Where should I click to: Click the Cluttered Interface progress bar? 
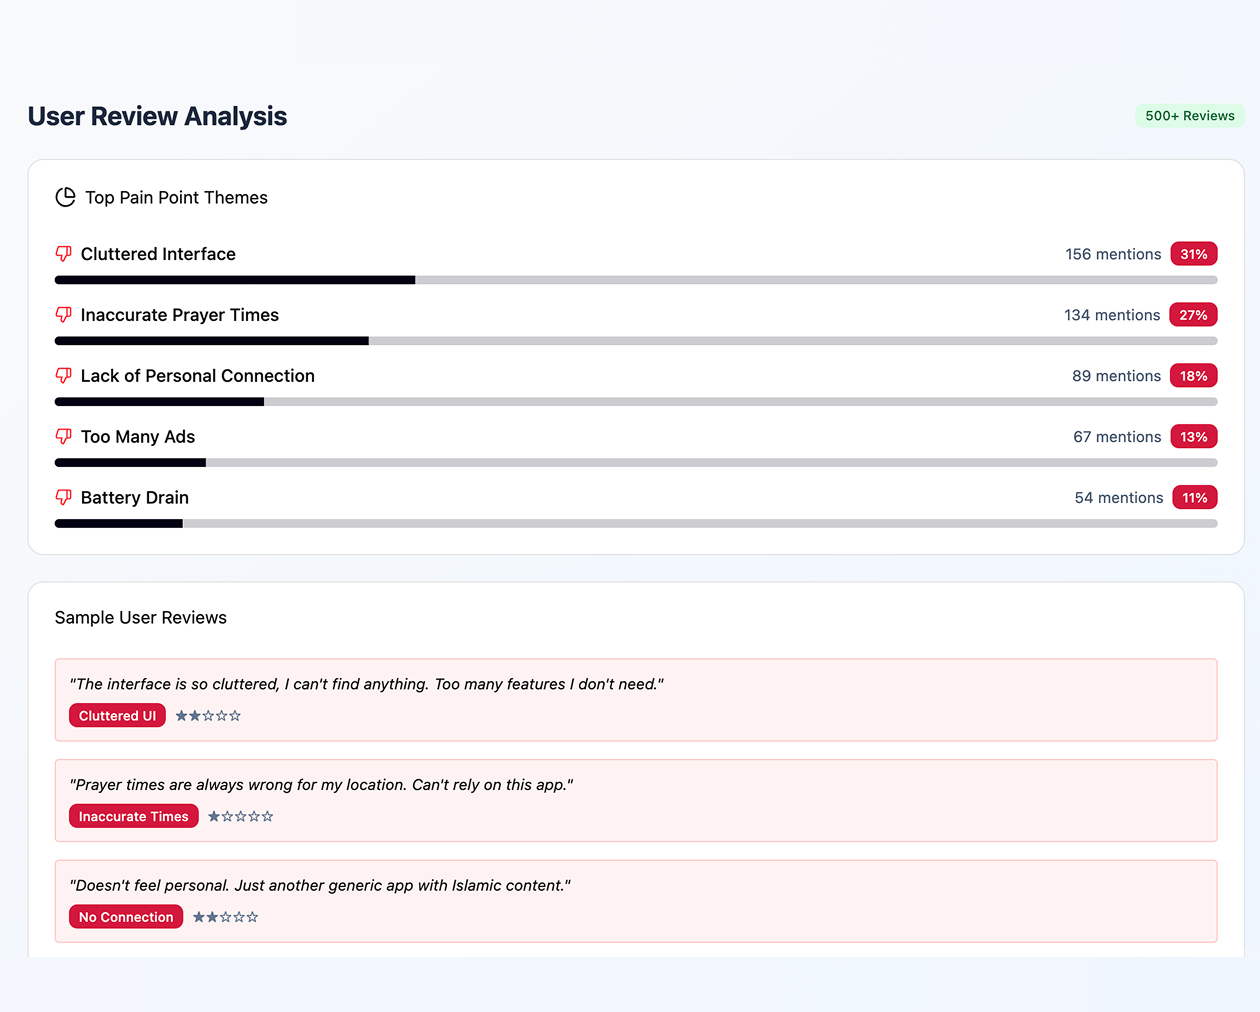click(x=636, y=280)
